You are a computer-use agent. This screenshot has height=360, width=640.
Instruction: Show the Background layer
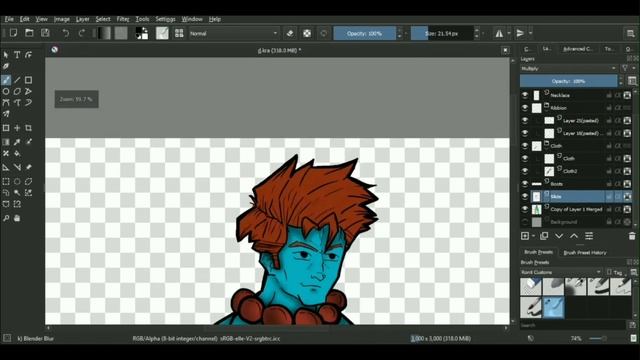point(525,222)
